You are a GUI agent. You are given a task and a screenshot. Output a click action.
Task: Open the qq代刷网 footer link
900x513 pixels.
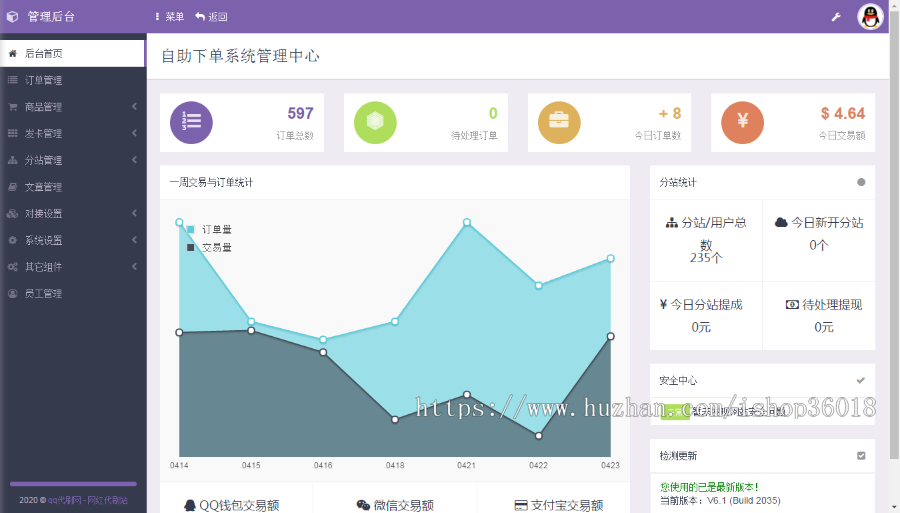click(x=87, y=500)
